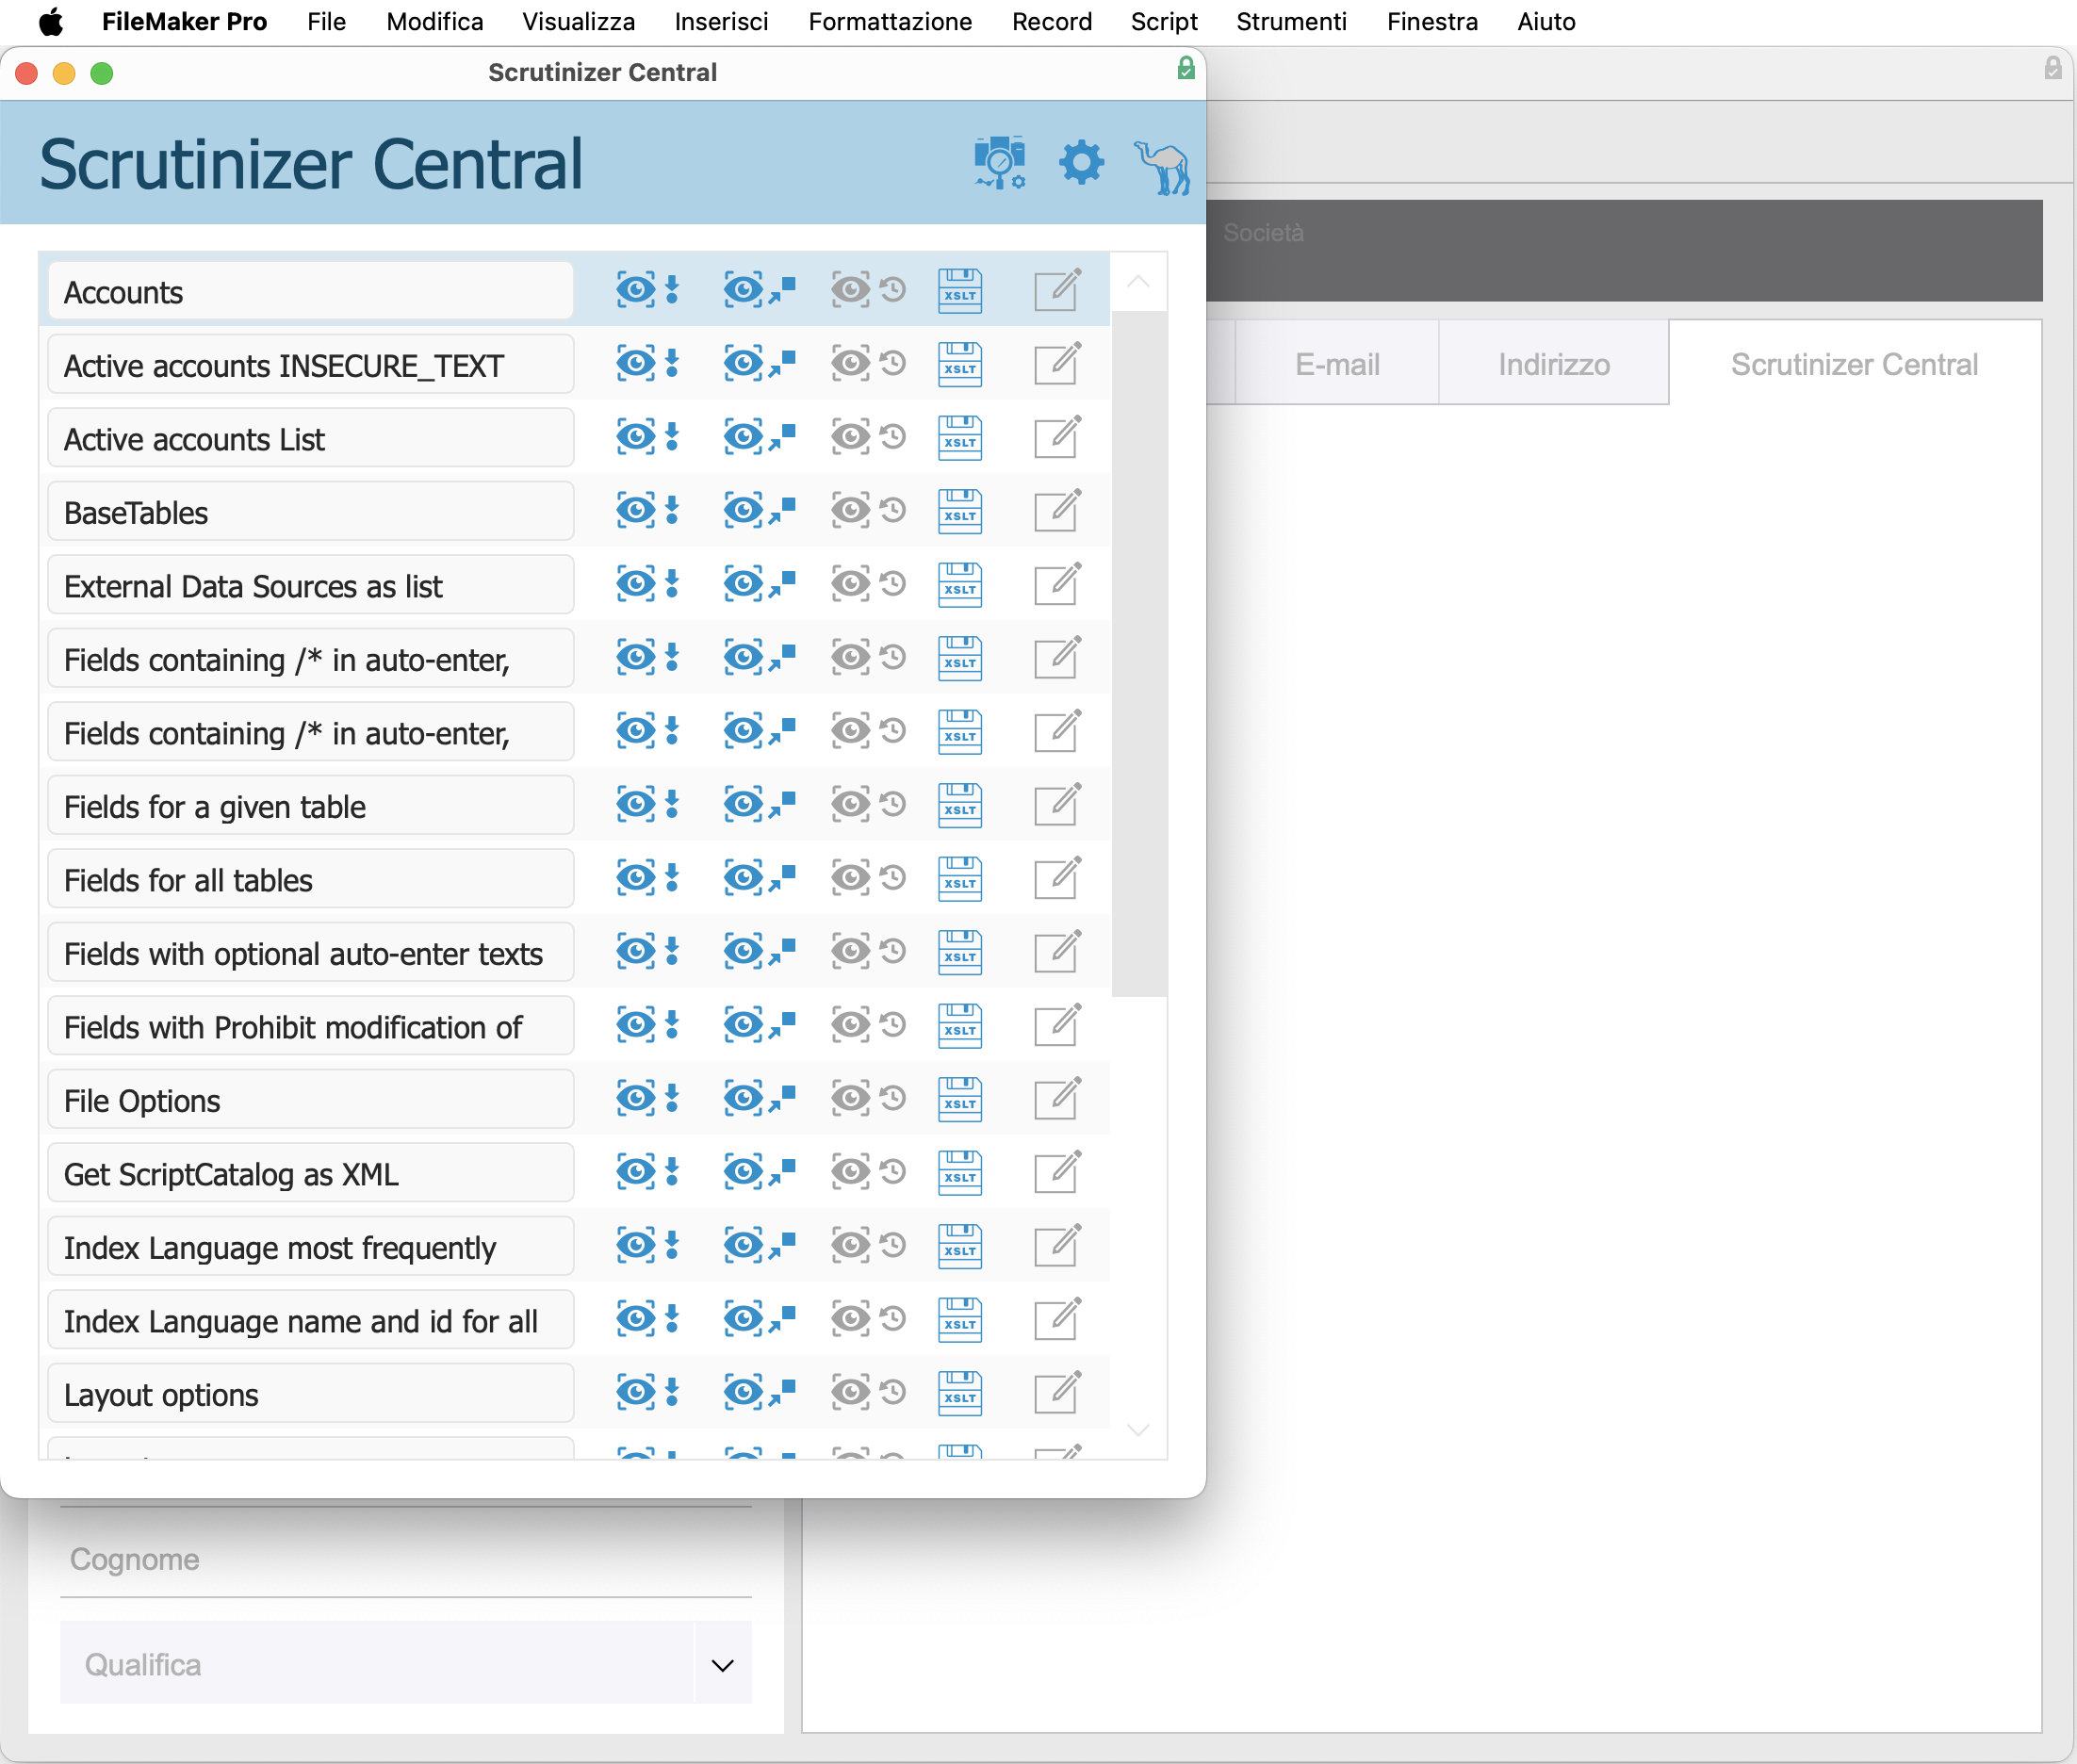Click eye-expand icon for Fields with Prohibit modification
The width and height of the screenshot is (2077, 1764).
point(759,1025)
